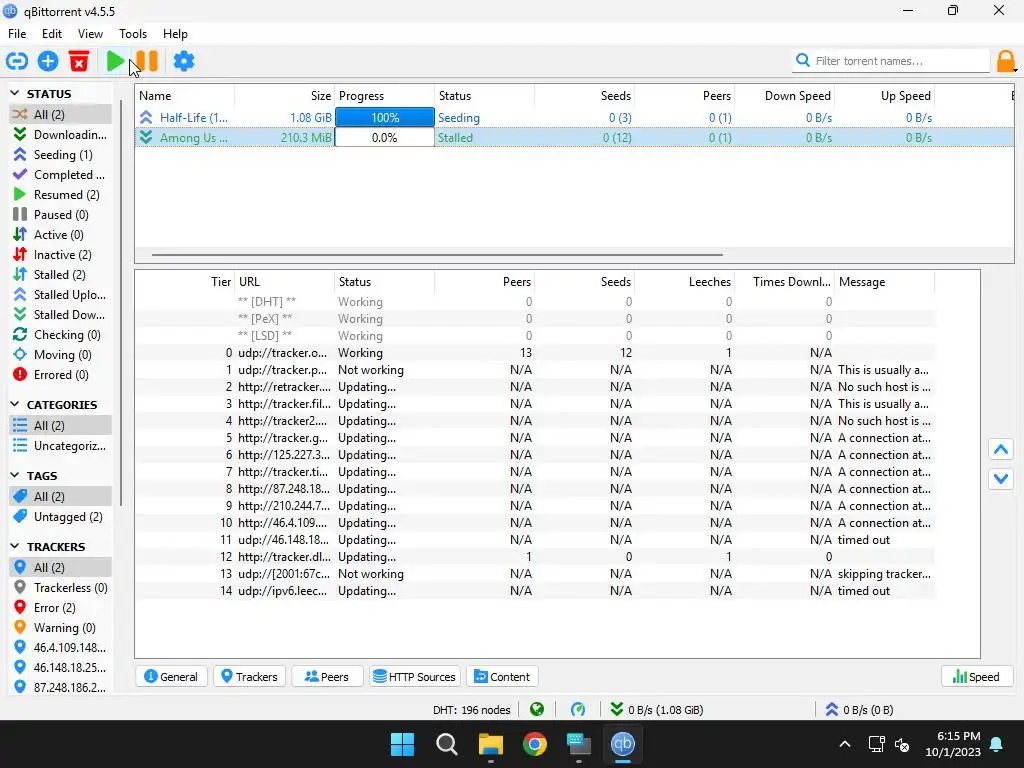Select the Downloading status filter

click(61, 135)
